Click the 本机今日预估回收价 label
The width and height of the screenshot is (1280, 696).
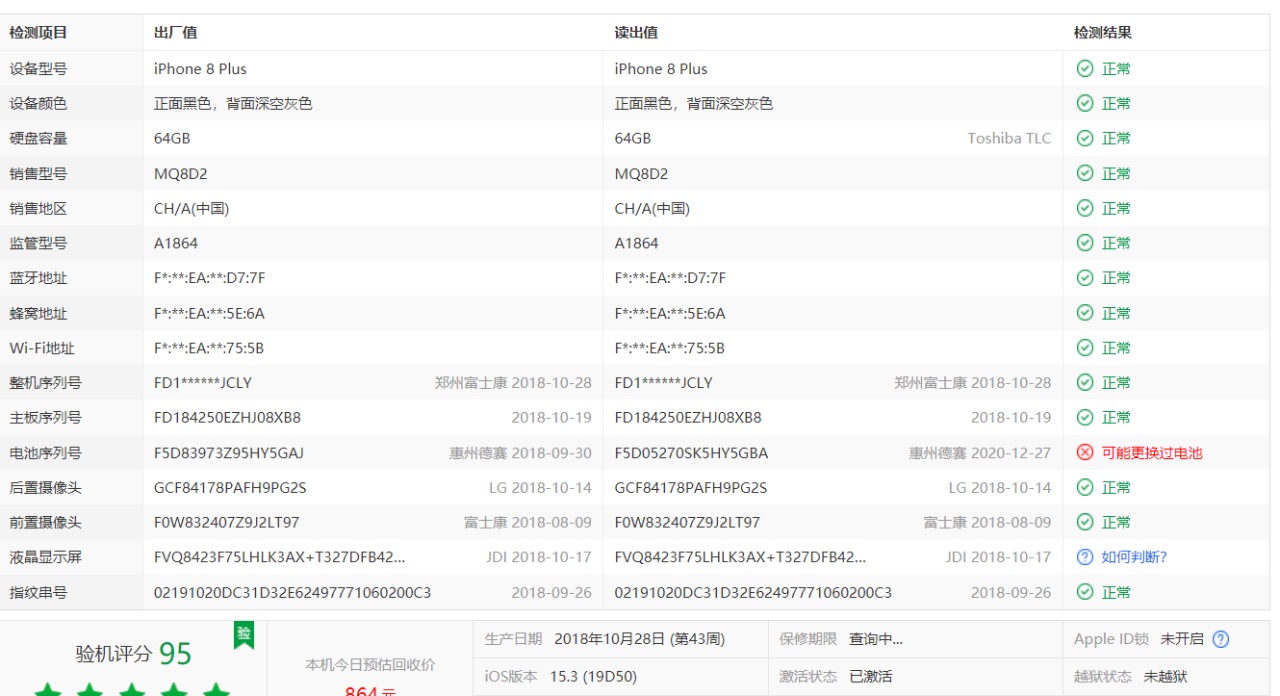(370, 665)
